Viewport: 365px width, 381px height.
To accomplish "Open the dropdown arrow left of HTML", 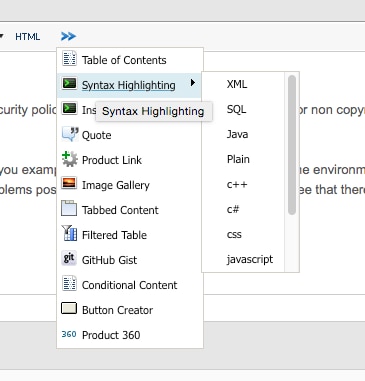I will [x=1, y=36].
